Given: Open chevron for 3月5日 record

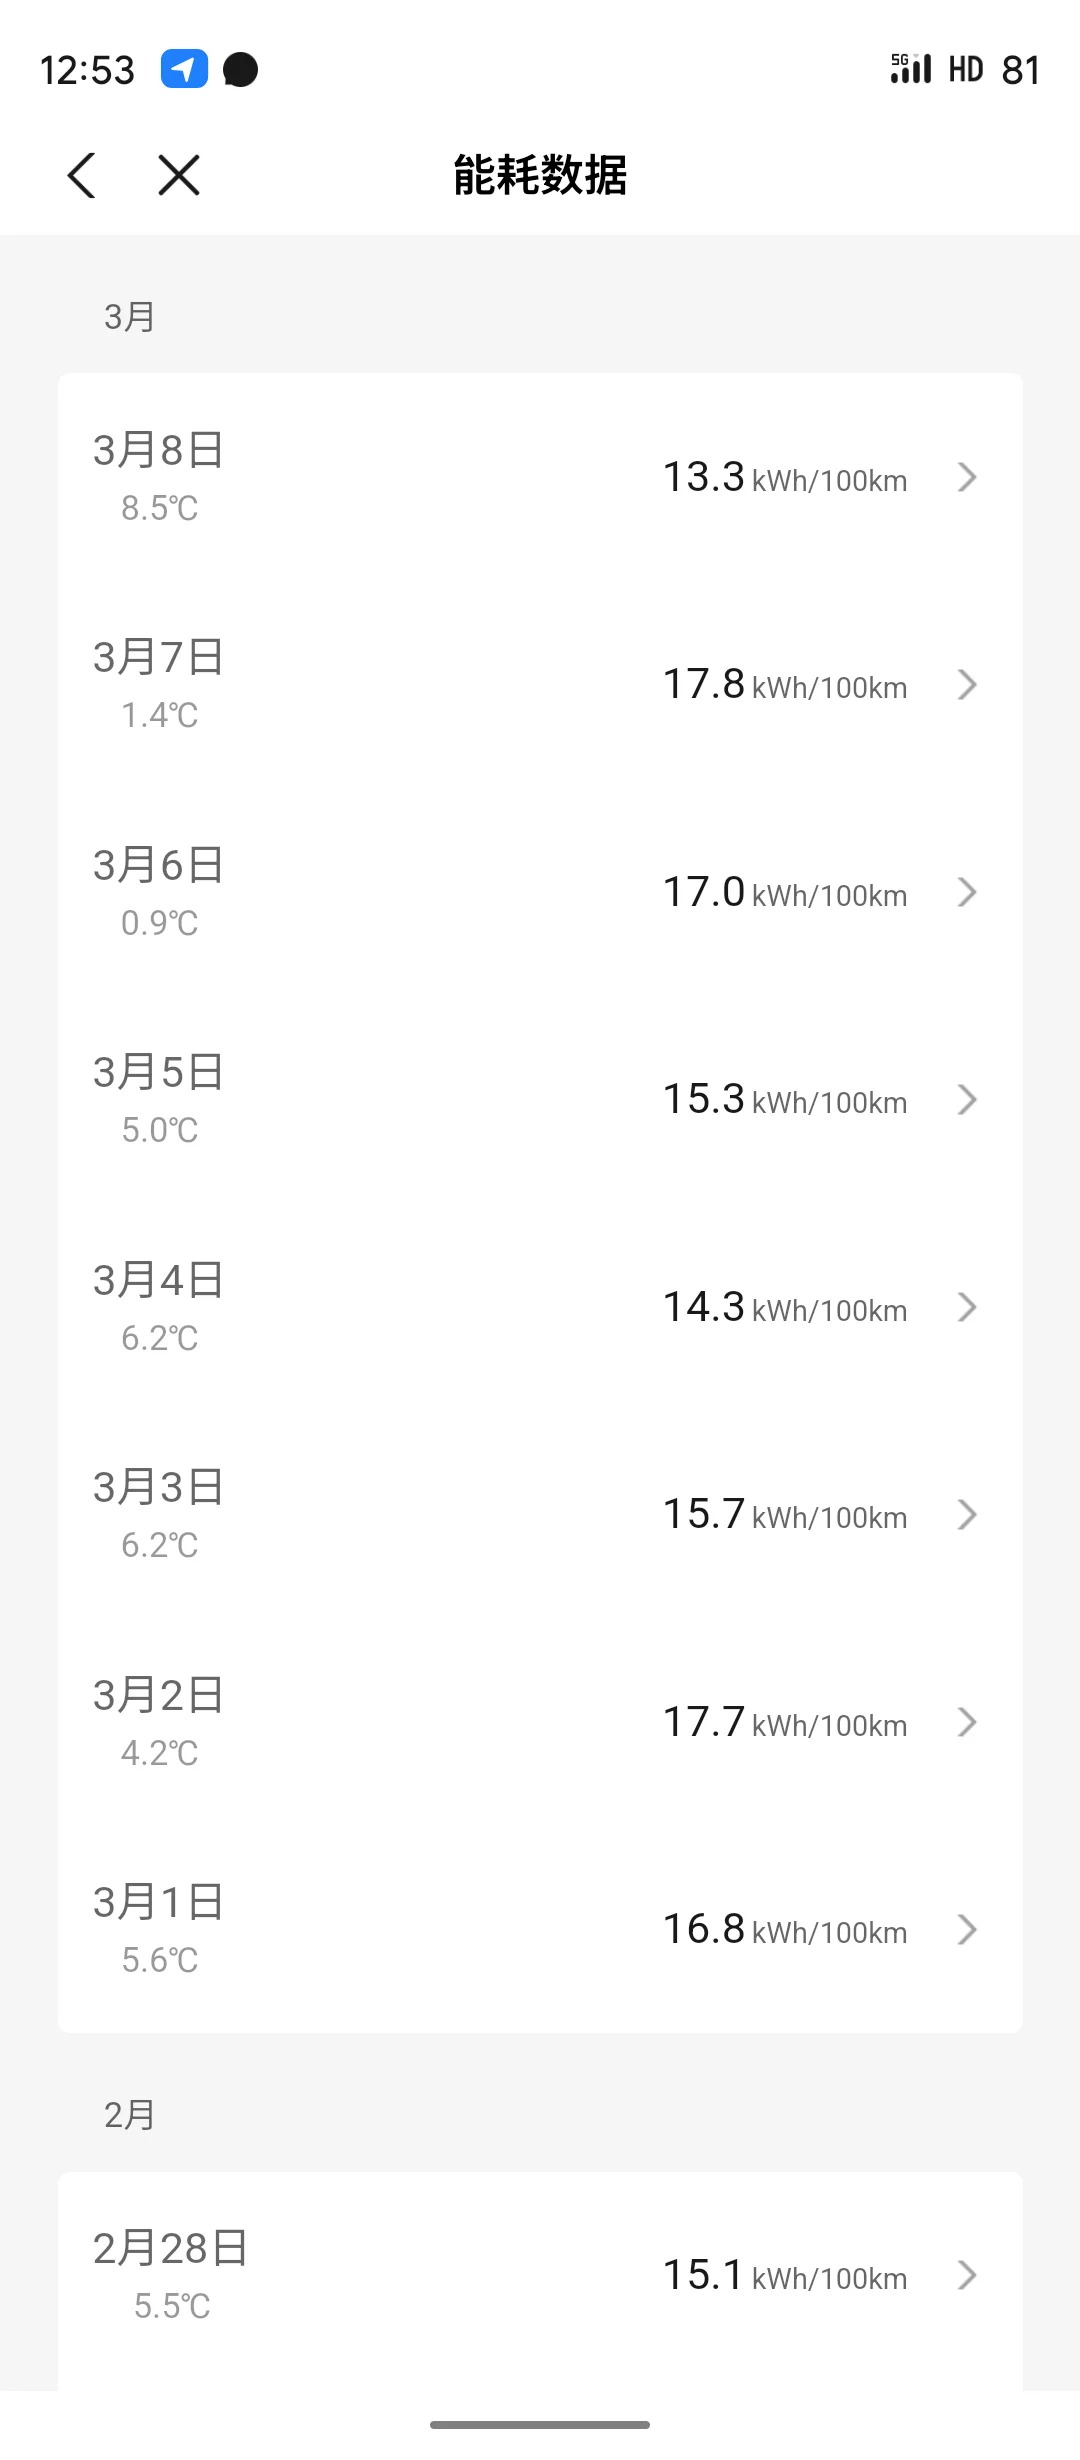Looking at the screenshot, I should click(966, 1100).
